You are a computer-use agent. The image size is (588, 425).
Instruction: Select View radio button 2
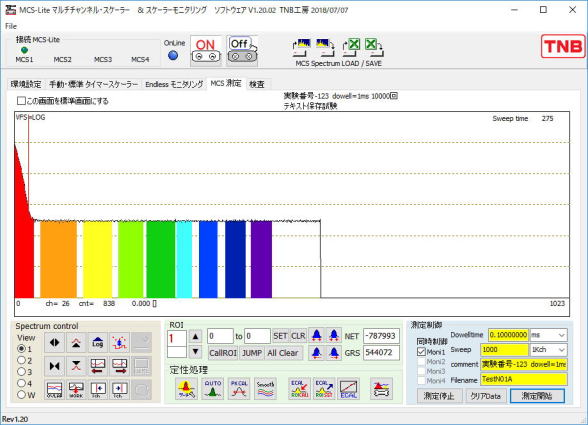click(x=21, y=360)
